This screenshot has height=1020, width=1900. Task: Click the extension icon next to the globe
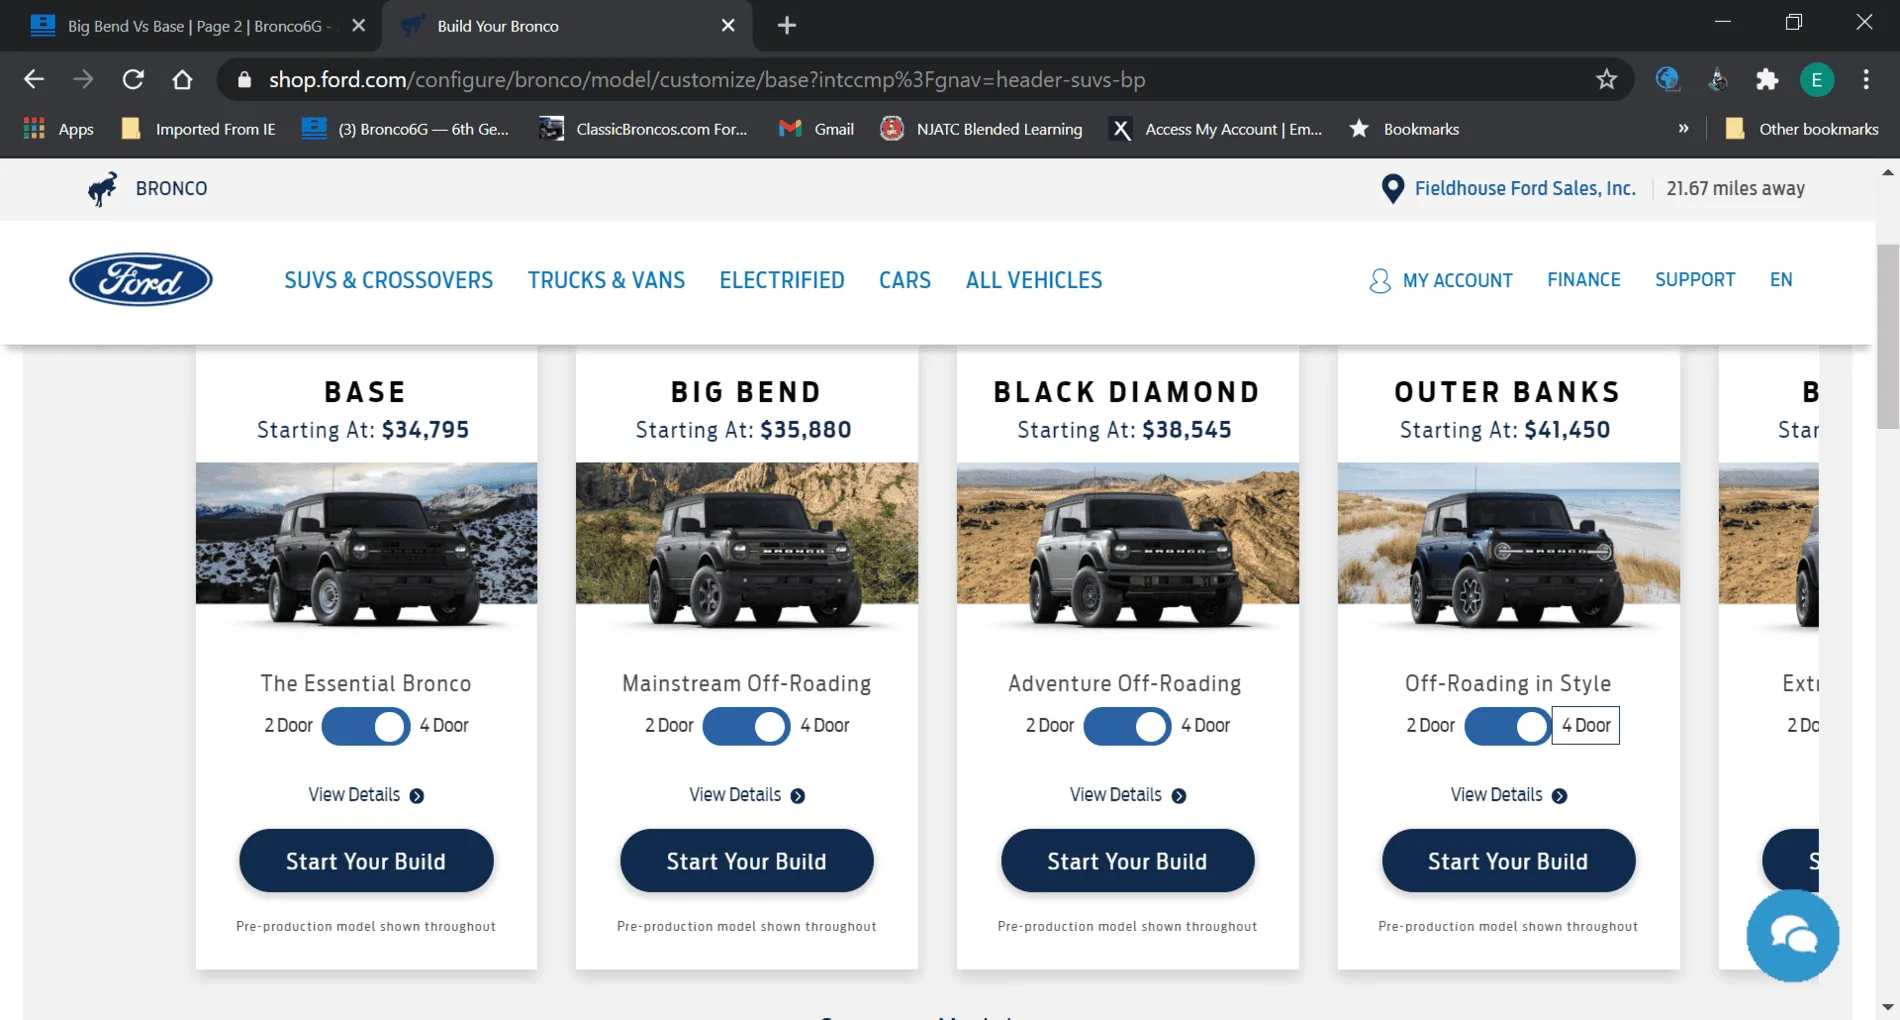[x=1717, y=79]
